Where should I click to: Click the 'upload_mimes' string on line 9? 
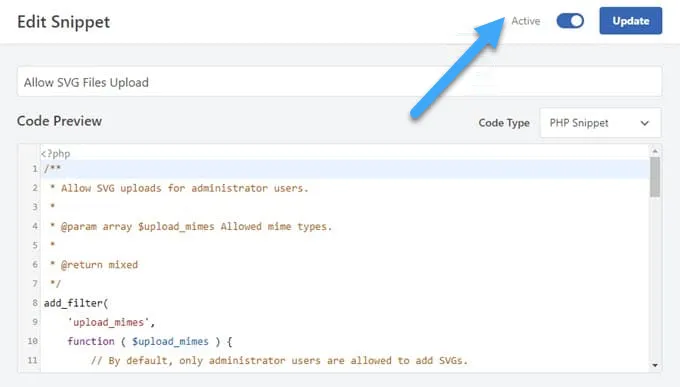(x=108, y=322)
